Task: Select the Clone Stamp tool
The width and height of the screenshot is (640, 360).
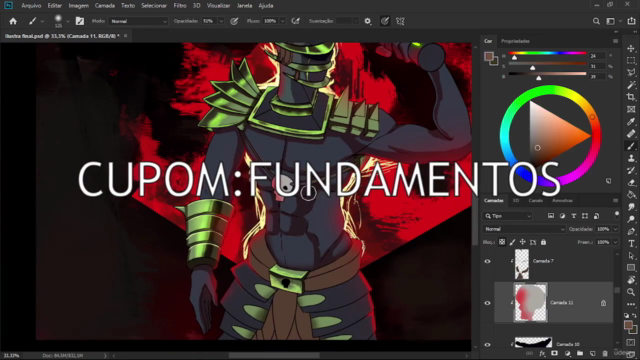Action: click(631, 158)
